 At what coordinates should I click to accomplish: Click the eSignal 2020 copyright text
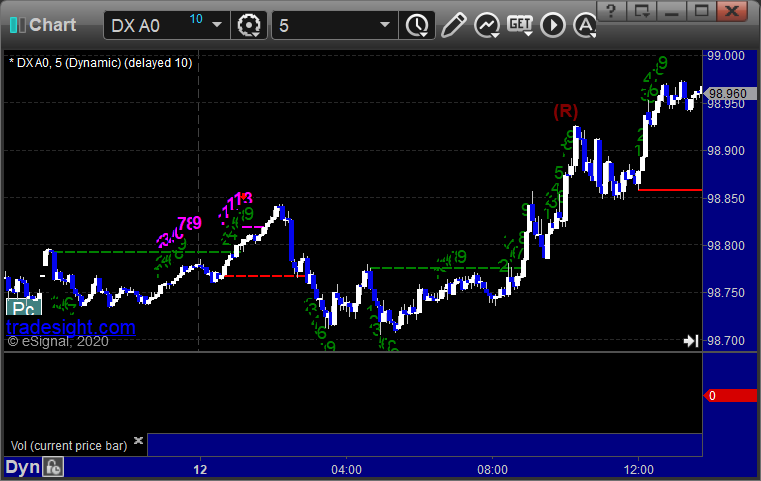(x=58, y=342)
